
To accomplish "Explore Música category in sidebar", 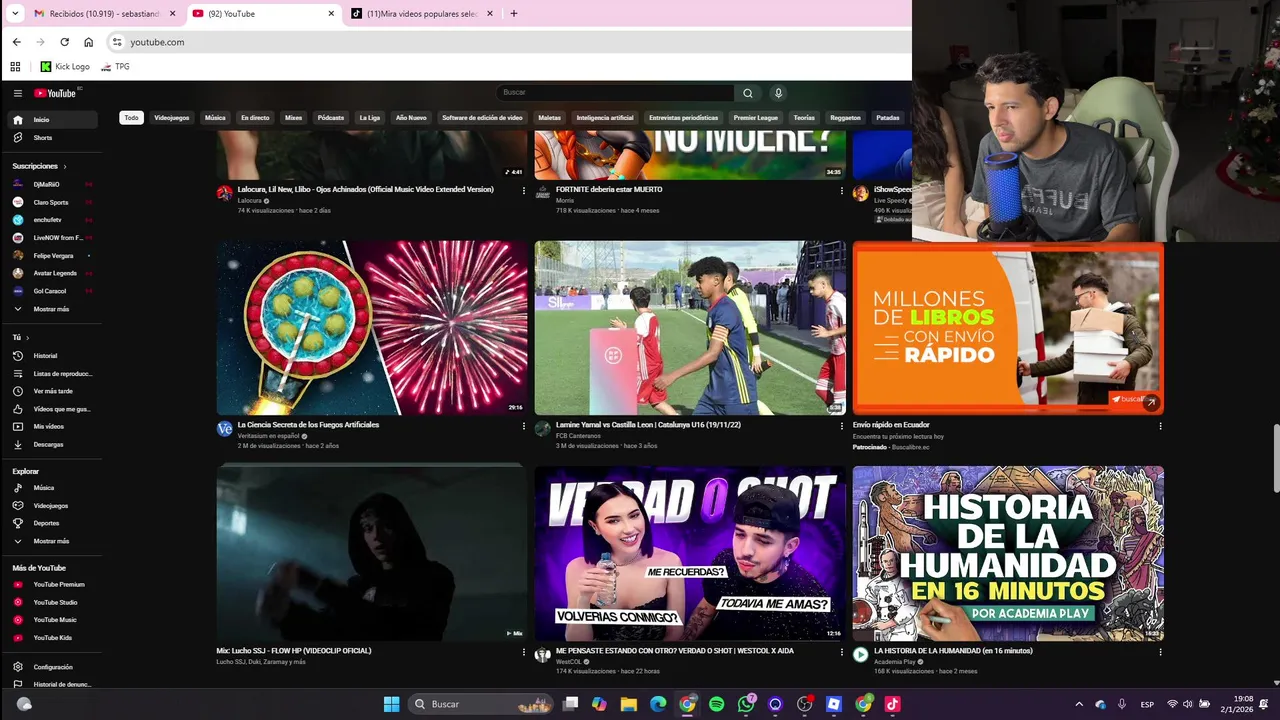I will tap(50, 488).
